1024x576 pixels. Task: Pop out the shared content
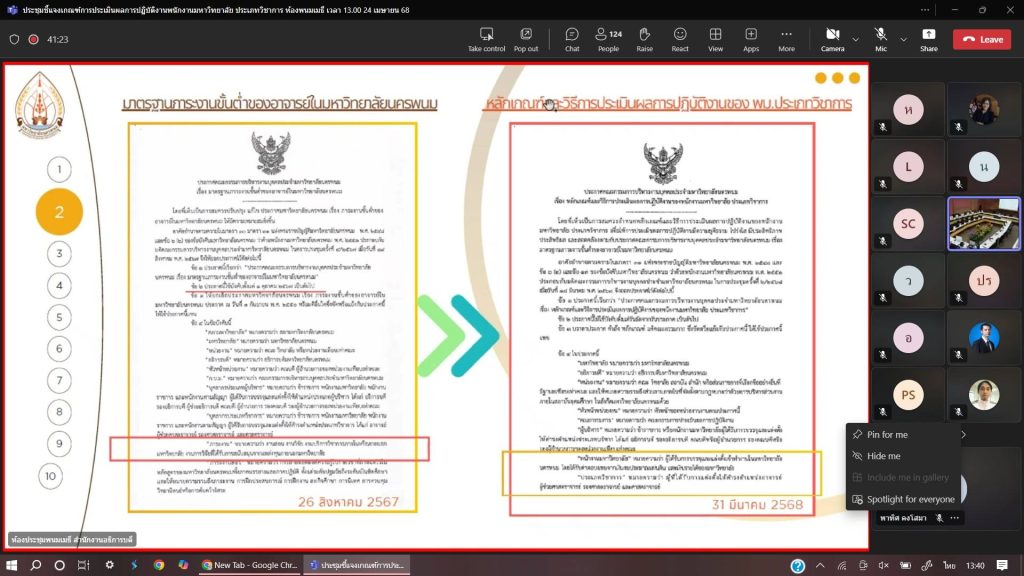coord(526,39)
